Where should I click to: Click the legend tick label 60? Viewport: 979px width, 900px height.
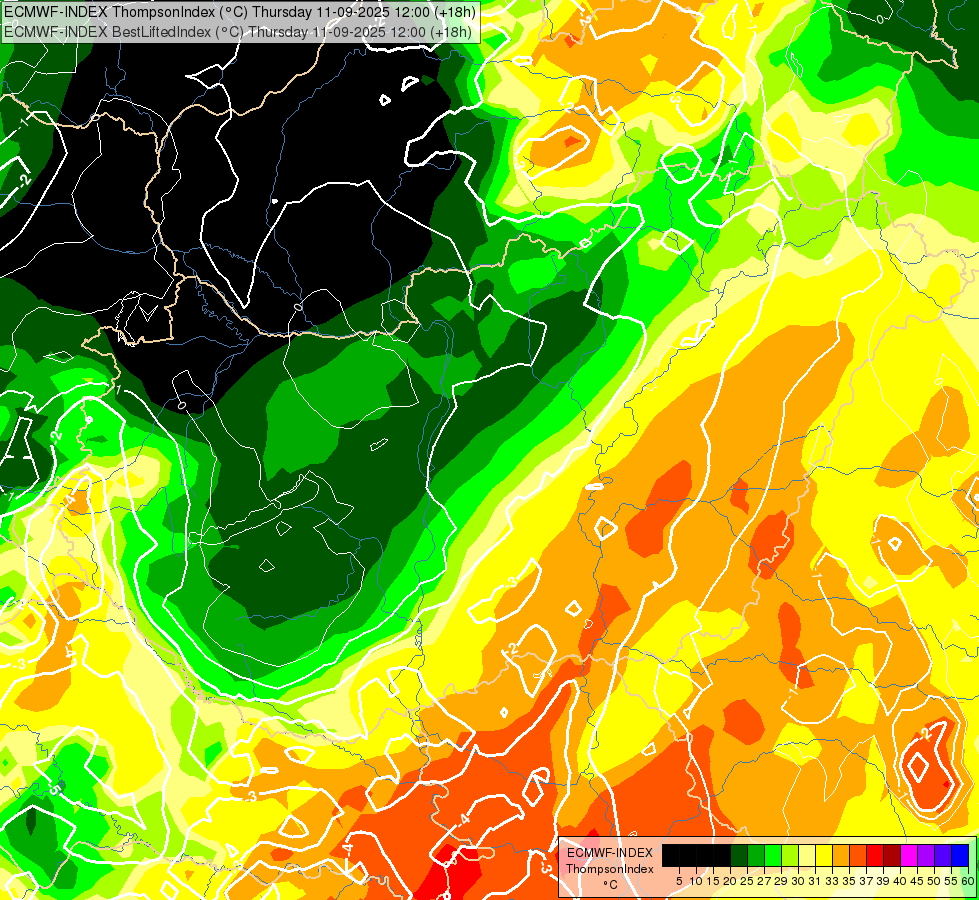click(968, 881)
